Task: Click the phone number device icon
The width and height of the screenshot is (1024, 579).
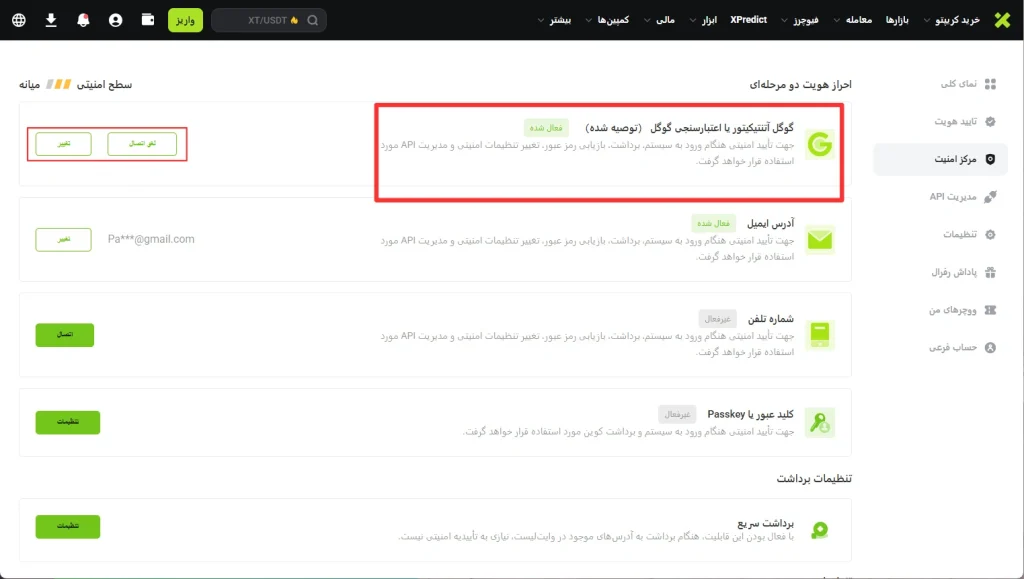Action: (820, 336)
